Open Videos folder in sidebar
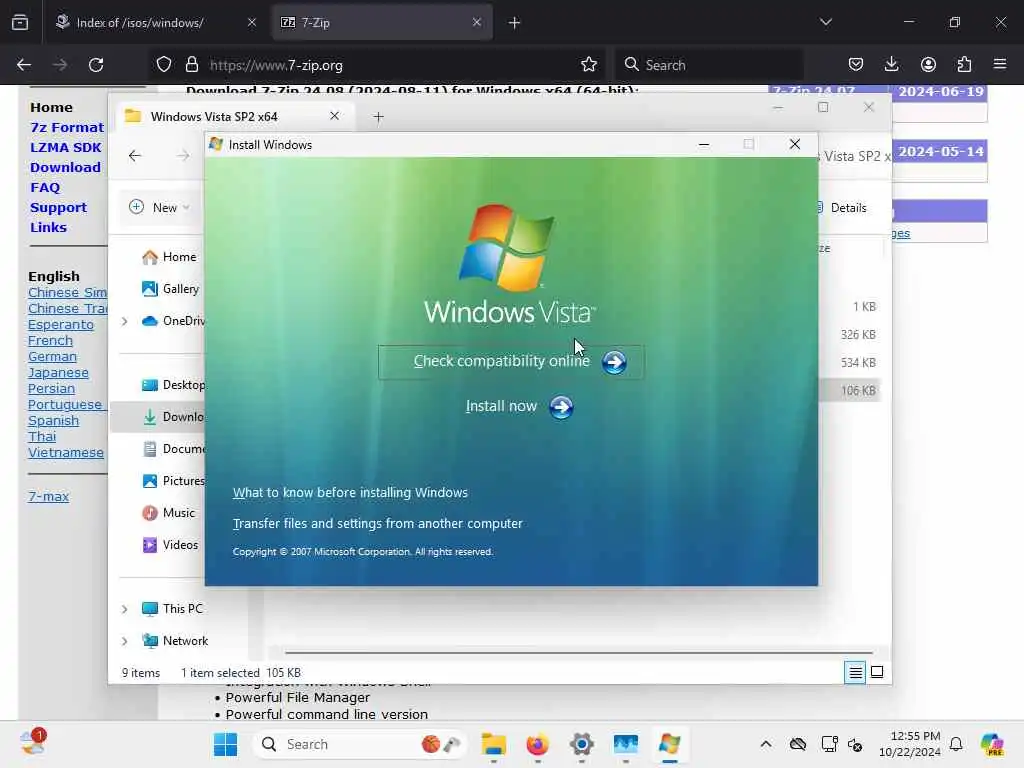Screen dimensions: 1024x768 pyautogui.click(x=170, y=545)
